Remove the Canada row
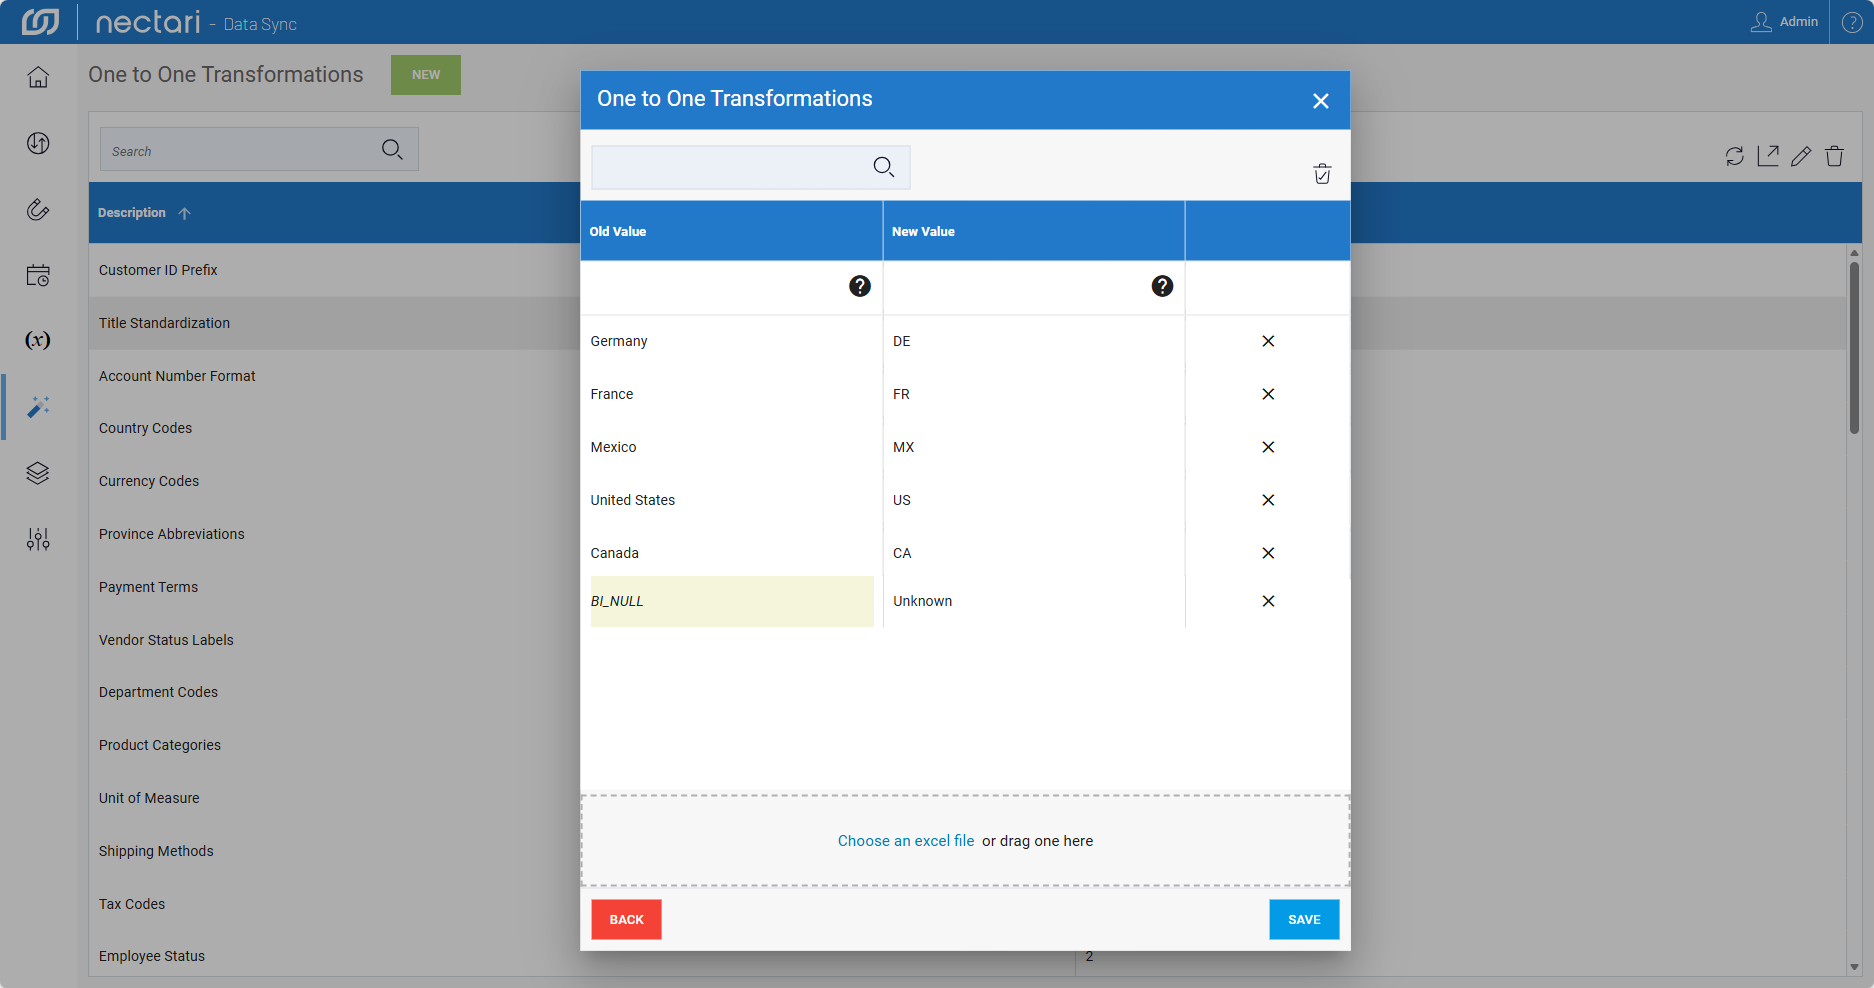This screenshot has width=1874, height=988. 1268,553
